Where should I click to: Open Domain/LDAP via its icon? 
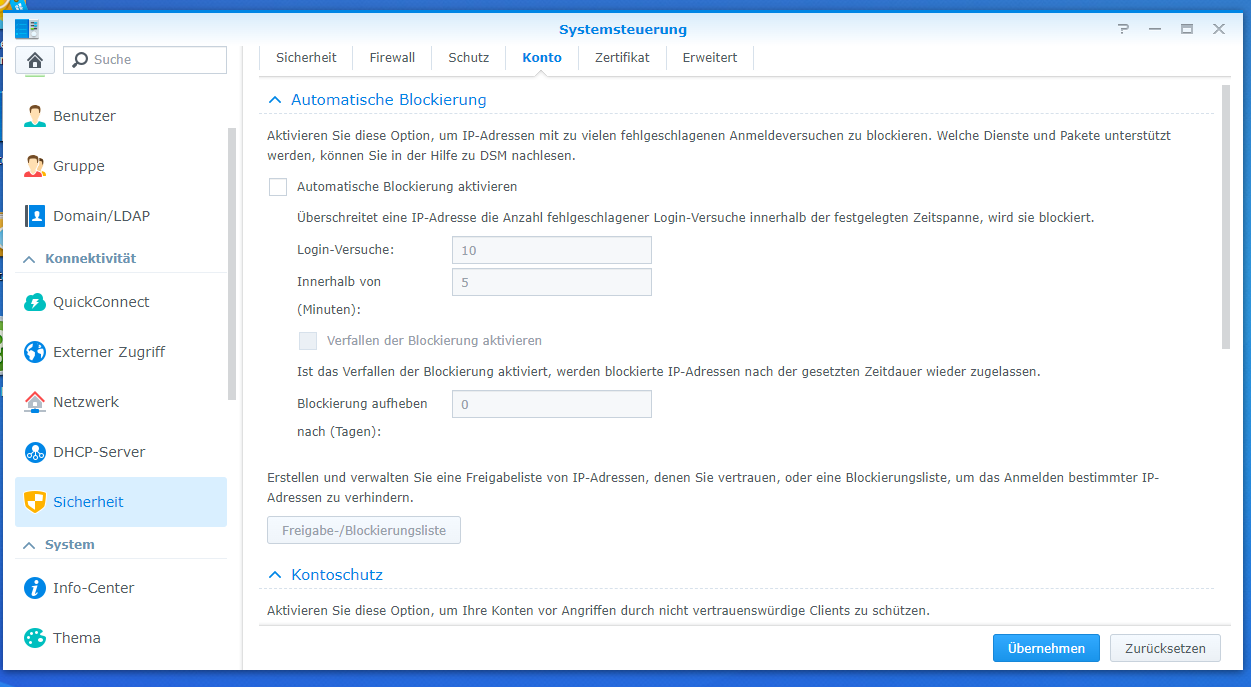pos(35,216)
